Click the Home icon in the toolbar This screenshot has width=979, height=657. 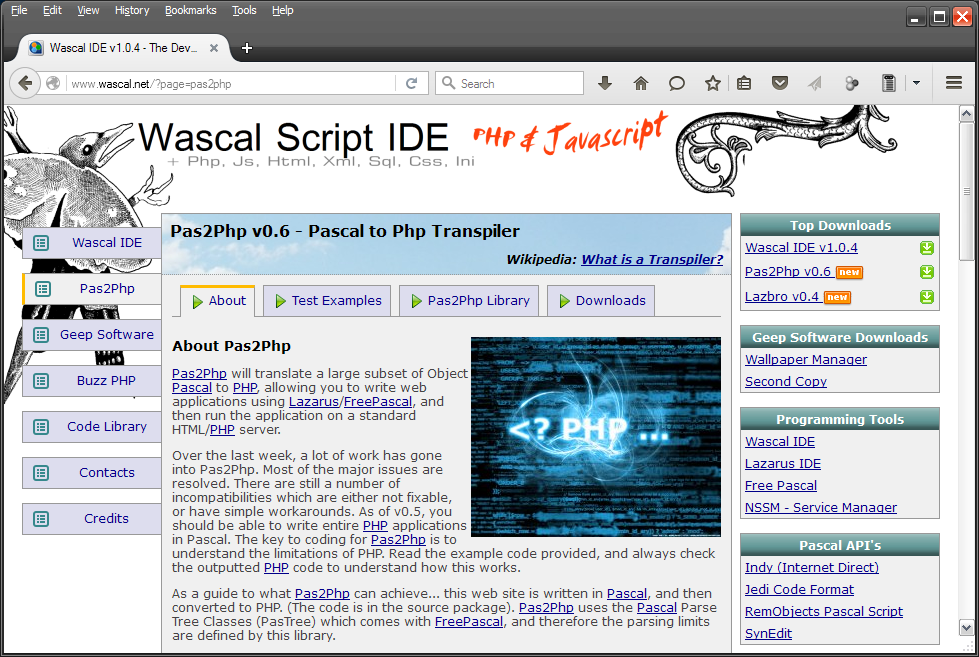641,83
